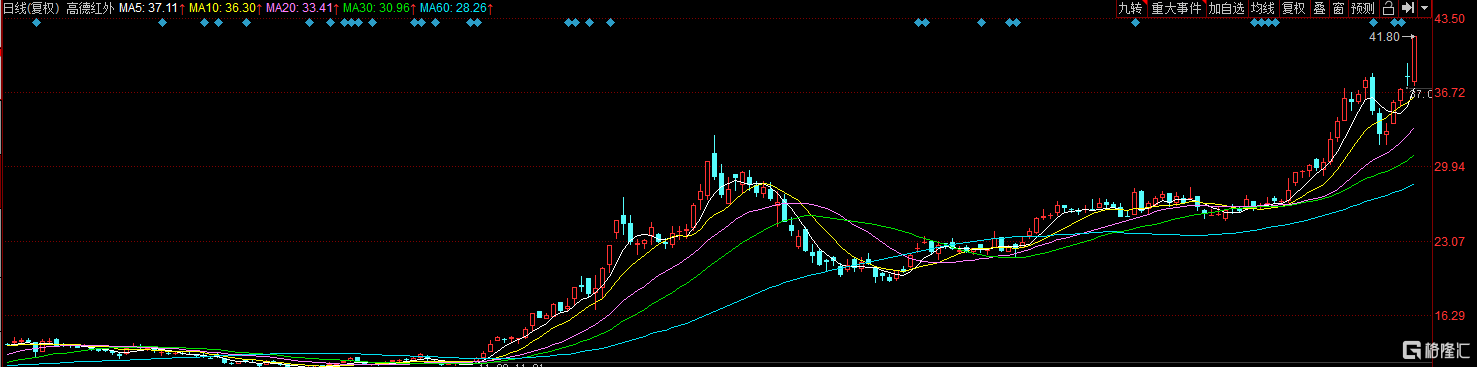Open the toolbar dropdown arrow at far right
This screenshot has width=1477, height=367.
tap(1424, 8)
